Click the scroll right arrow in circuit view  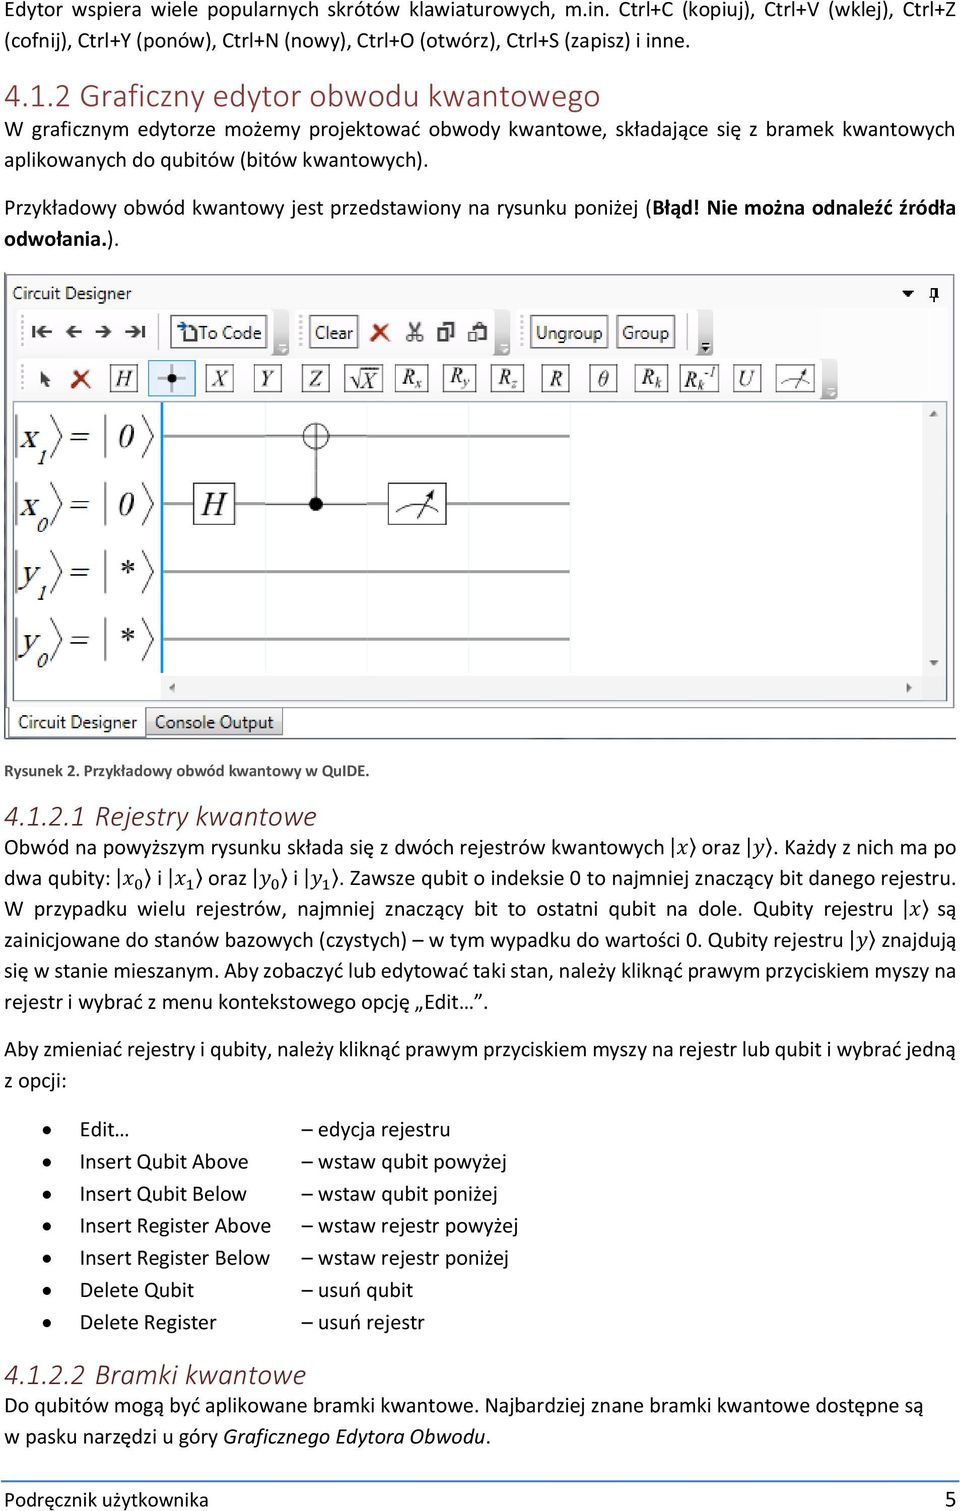click(909, 688)
